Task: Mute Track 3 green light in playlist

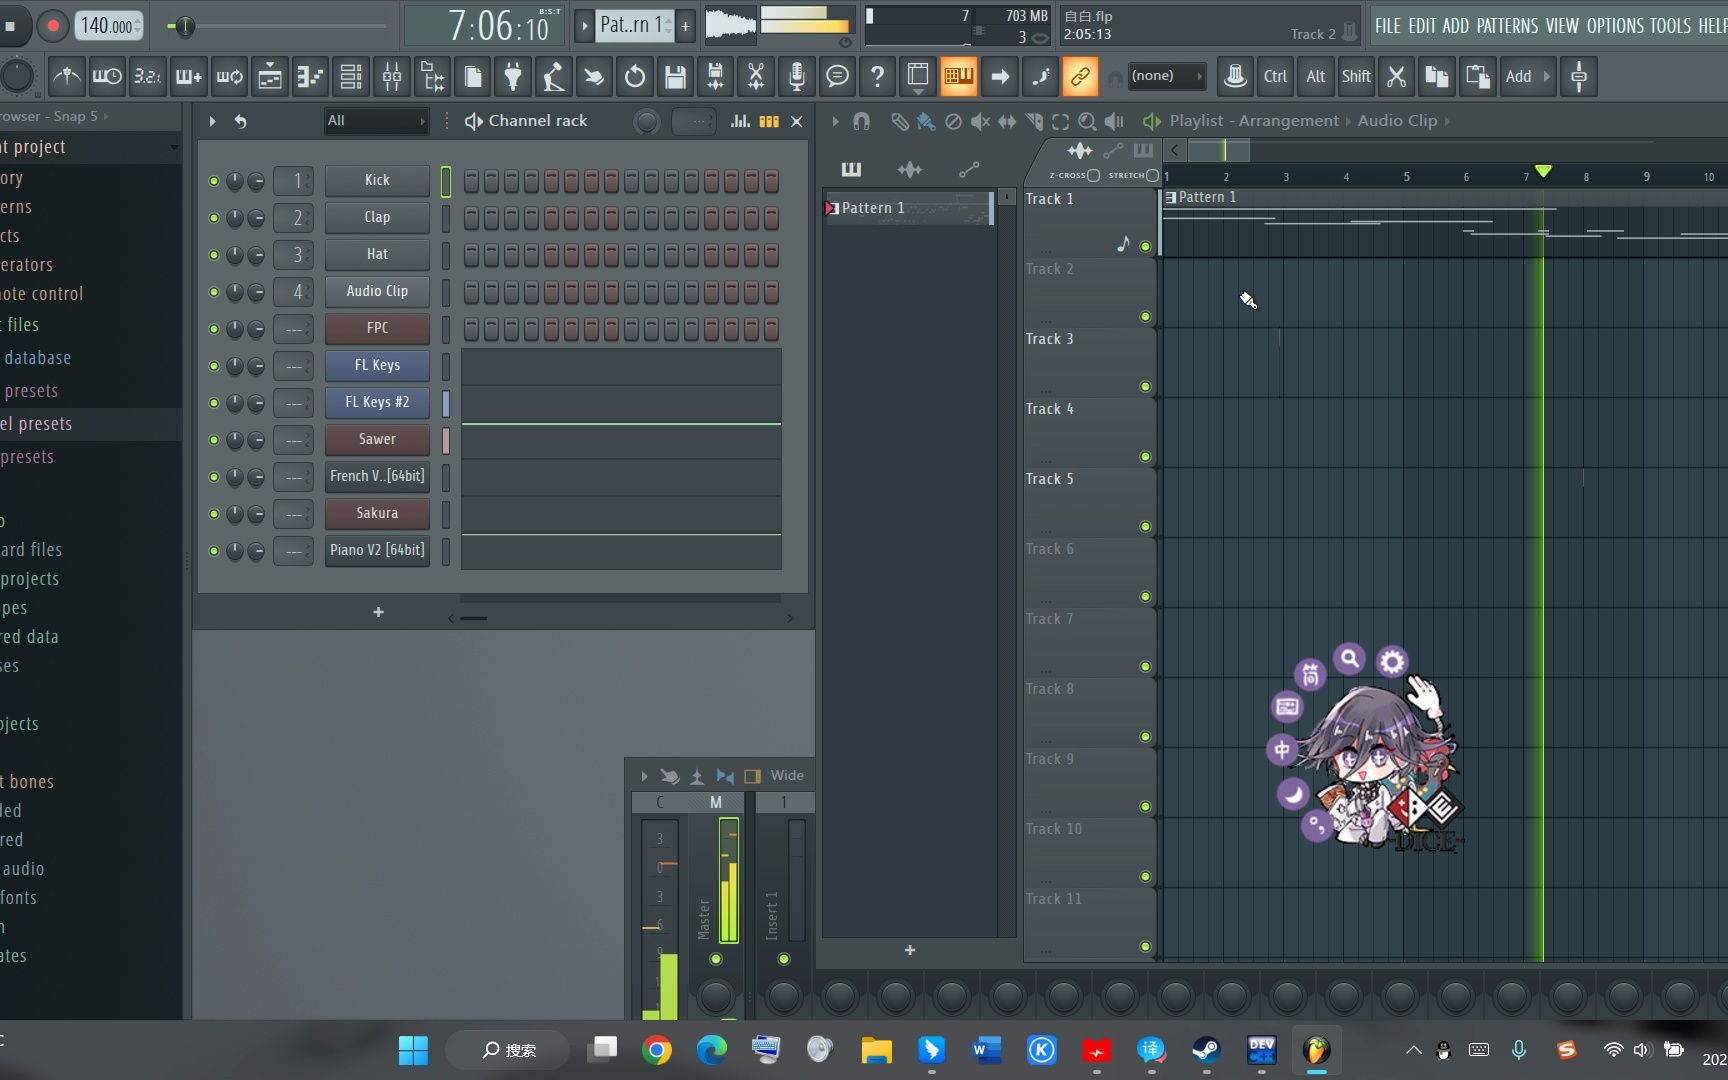Action: [1145, 387]
